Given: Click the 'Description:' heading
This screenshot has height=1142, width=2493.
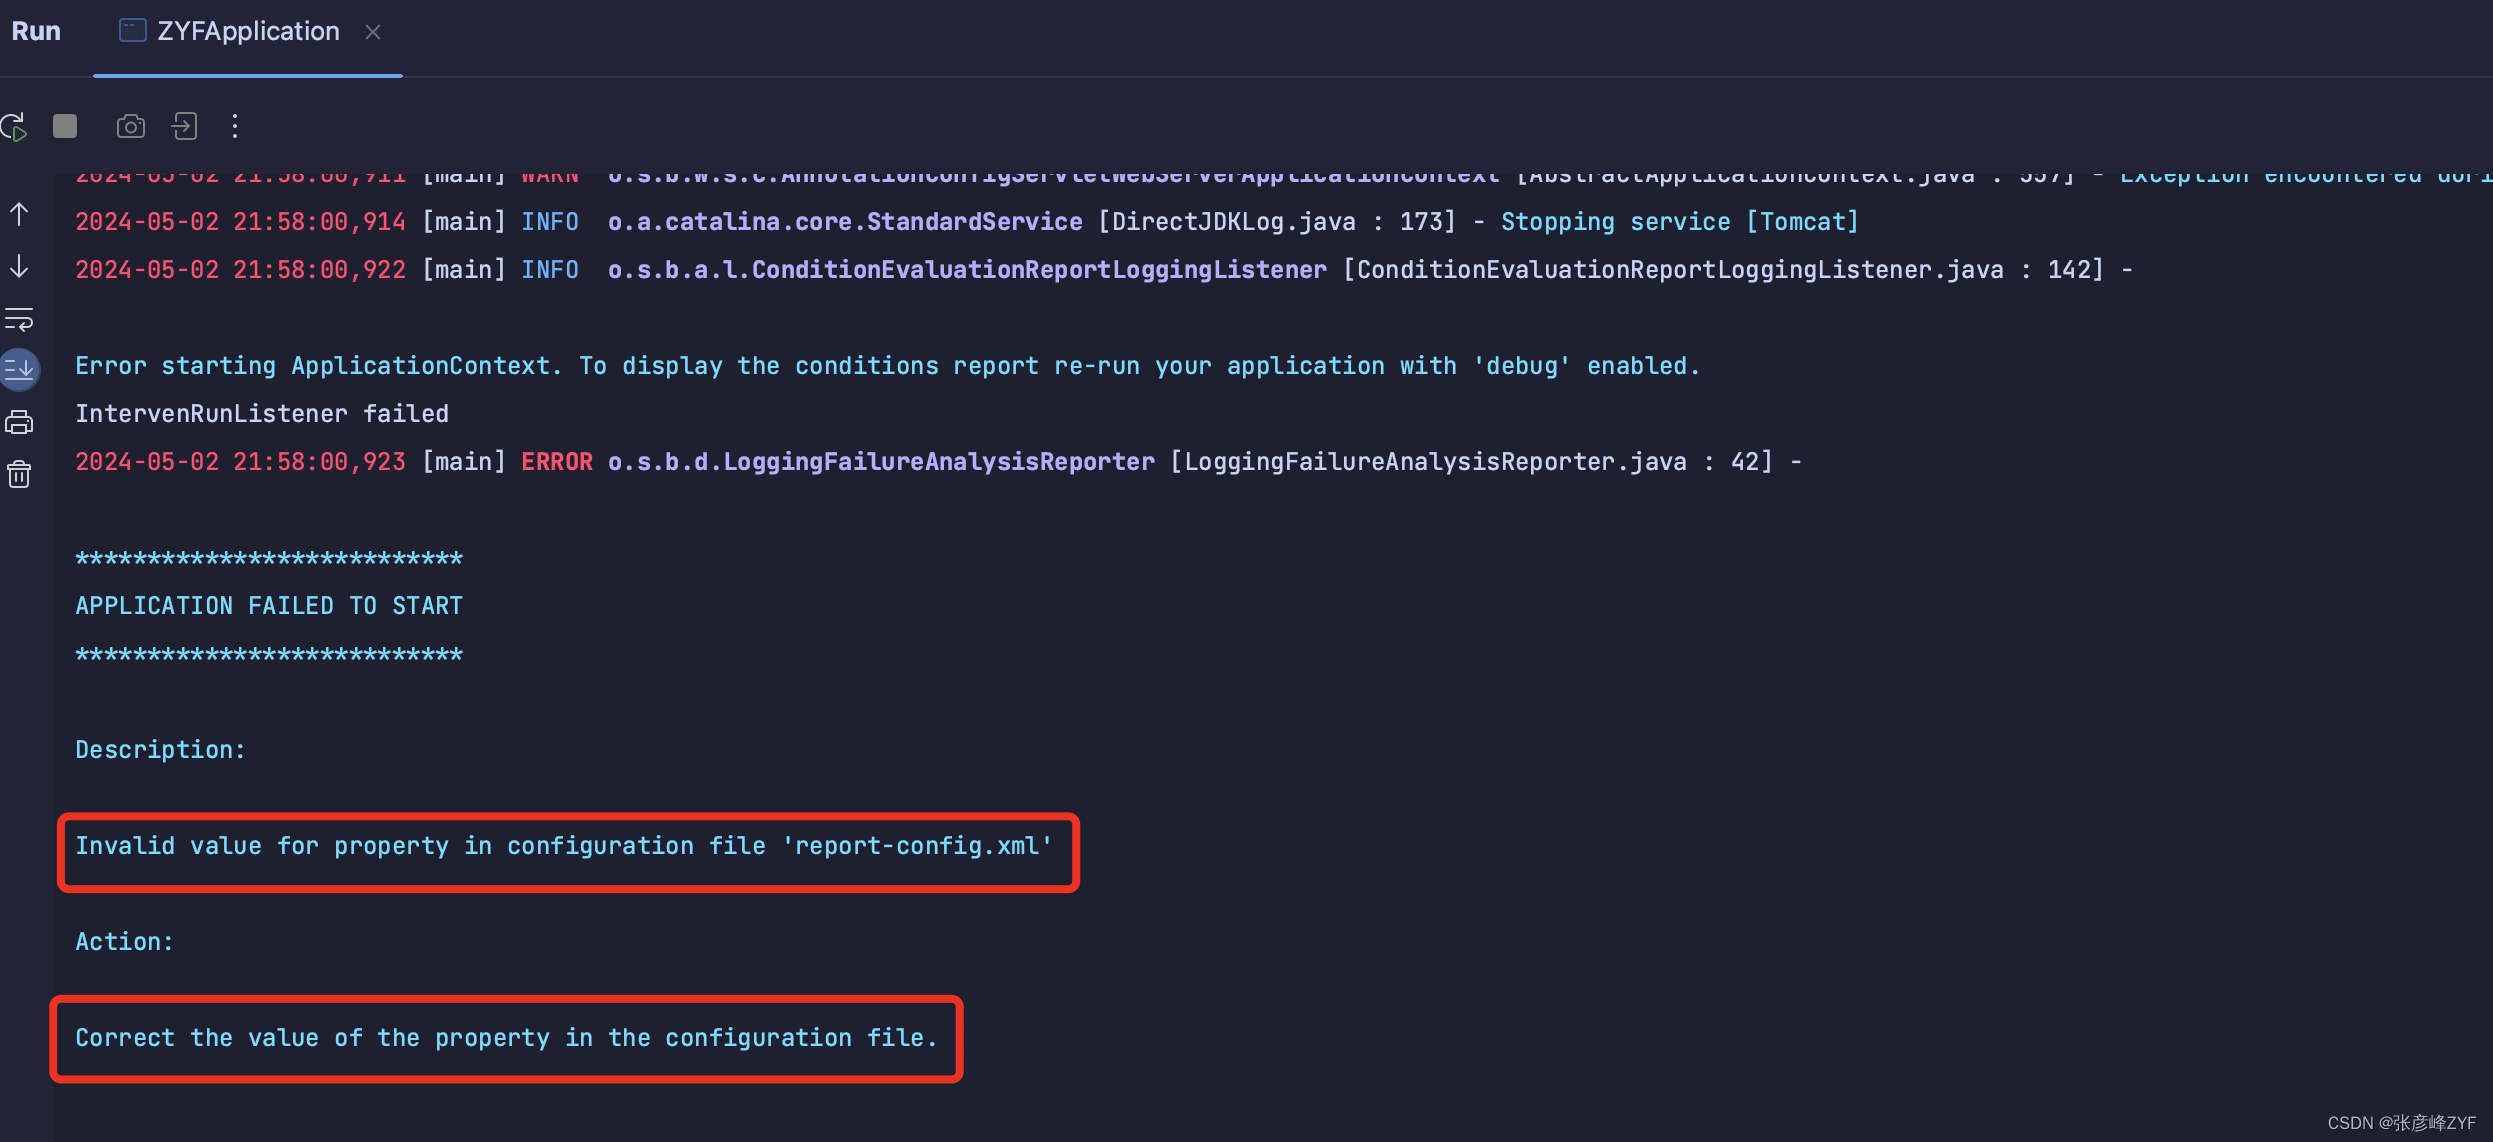Looking at the screenshot, I should click(160, 750).
